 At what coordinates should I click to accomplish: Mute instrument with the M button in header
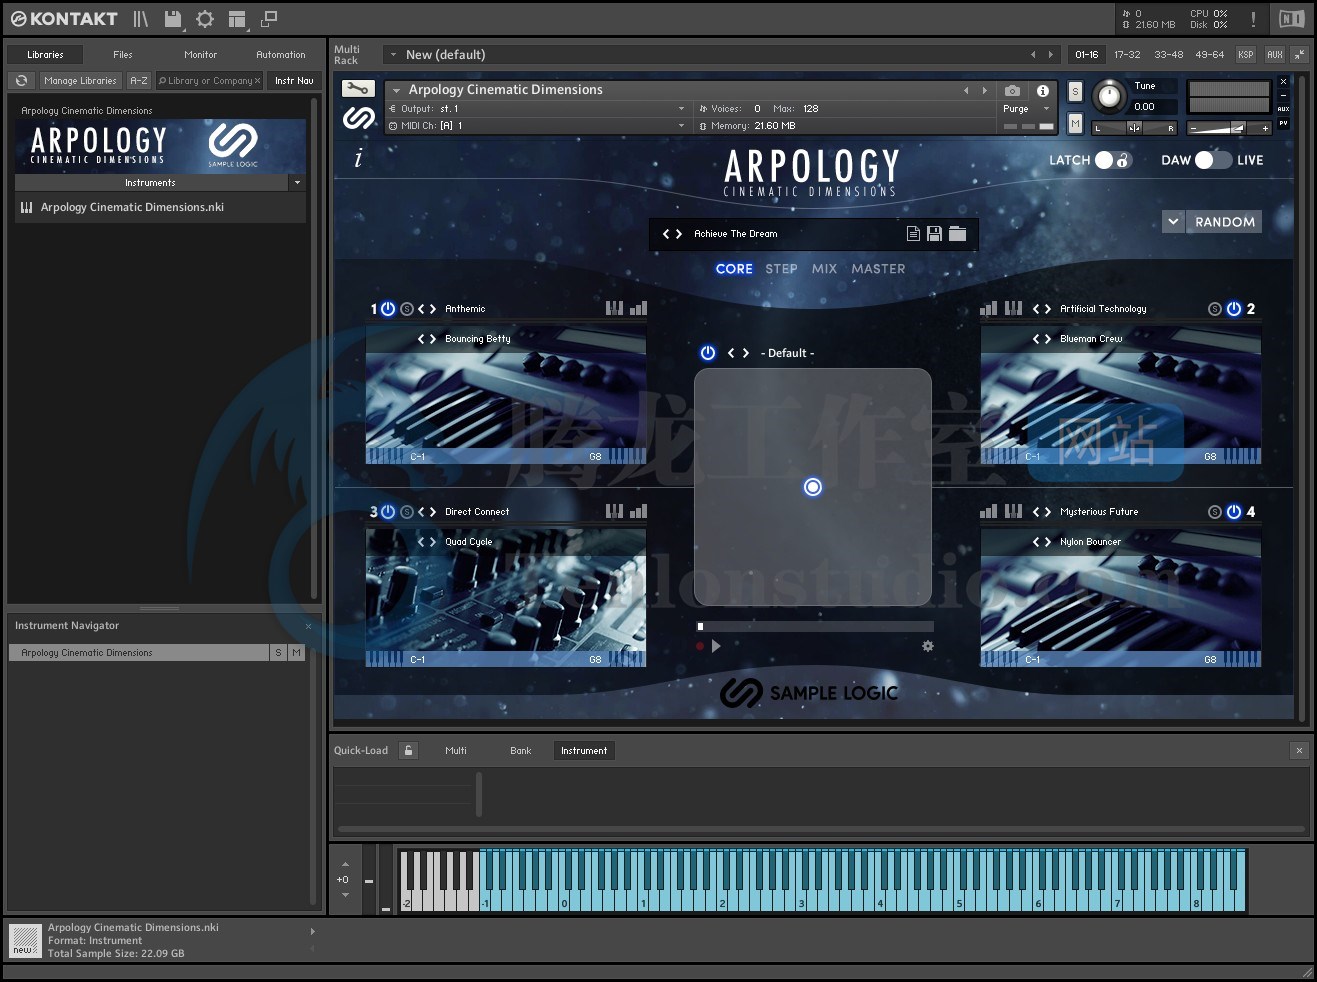pyautogui.click(x=1075, y=123)
